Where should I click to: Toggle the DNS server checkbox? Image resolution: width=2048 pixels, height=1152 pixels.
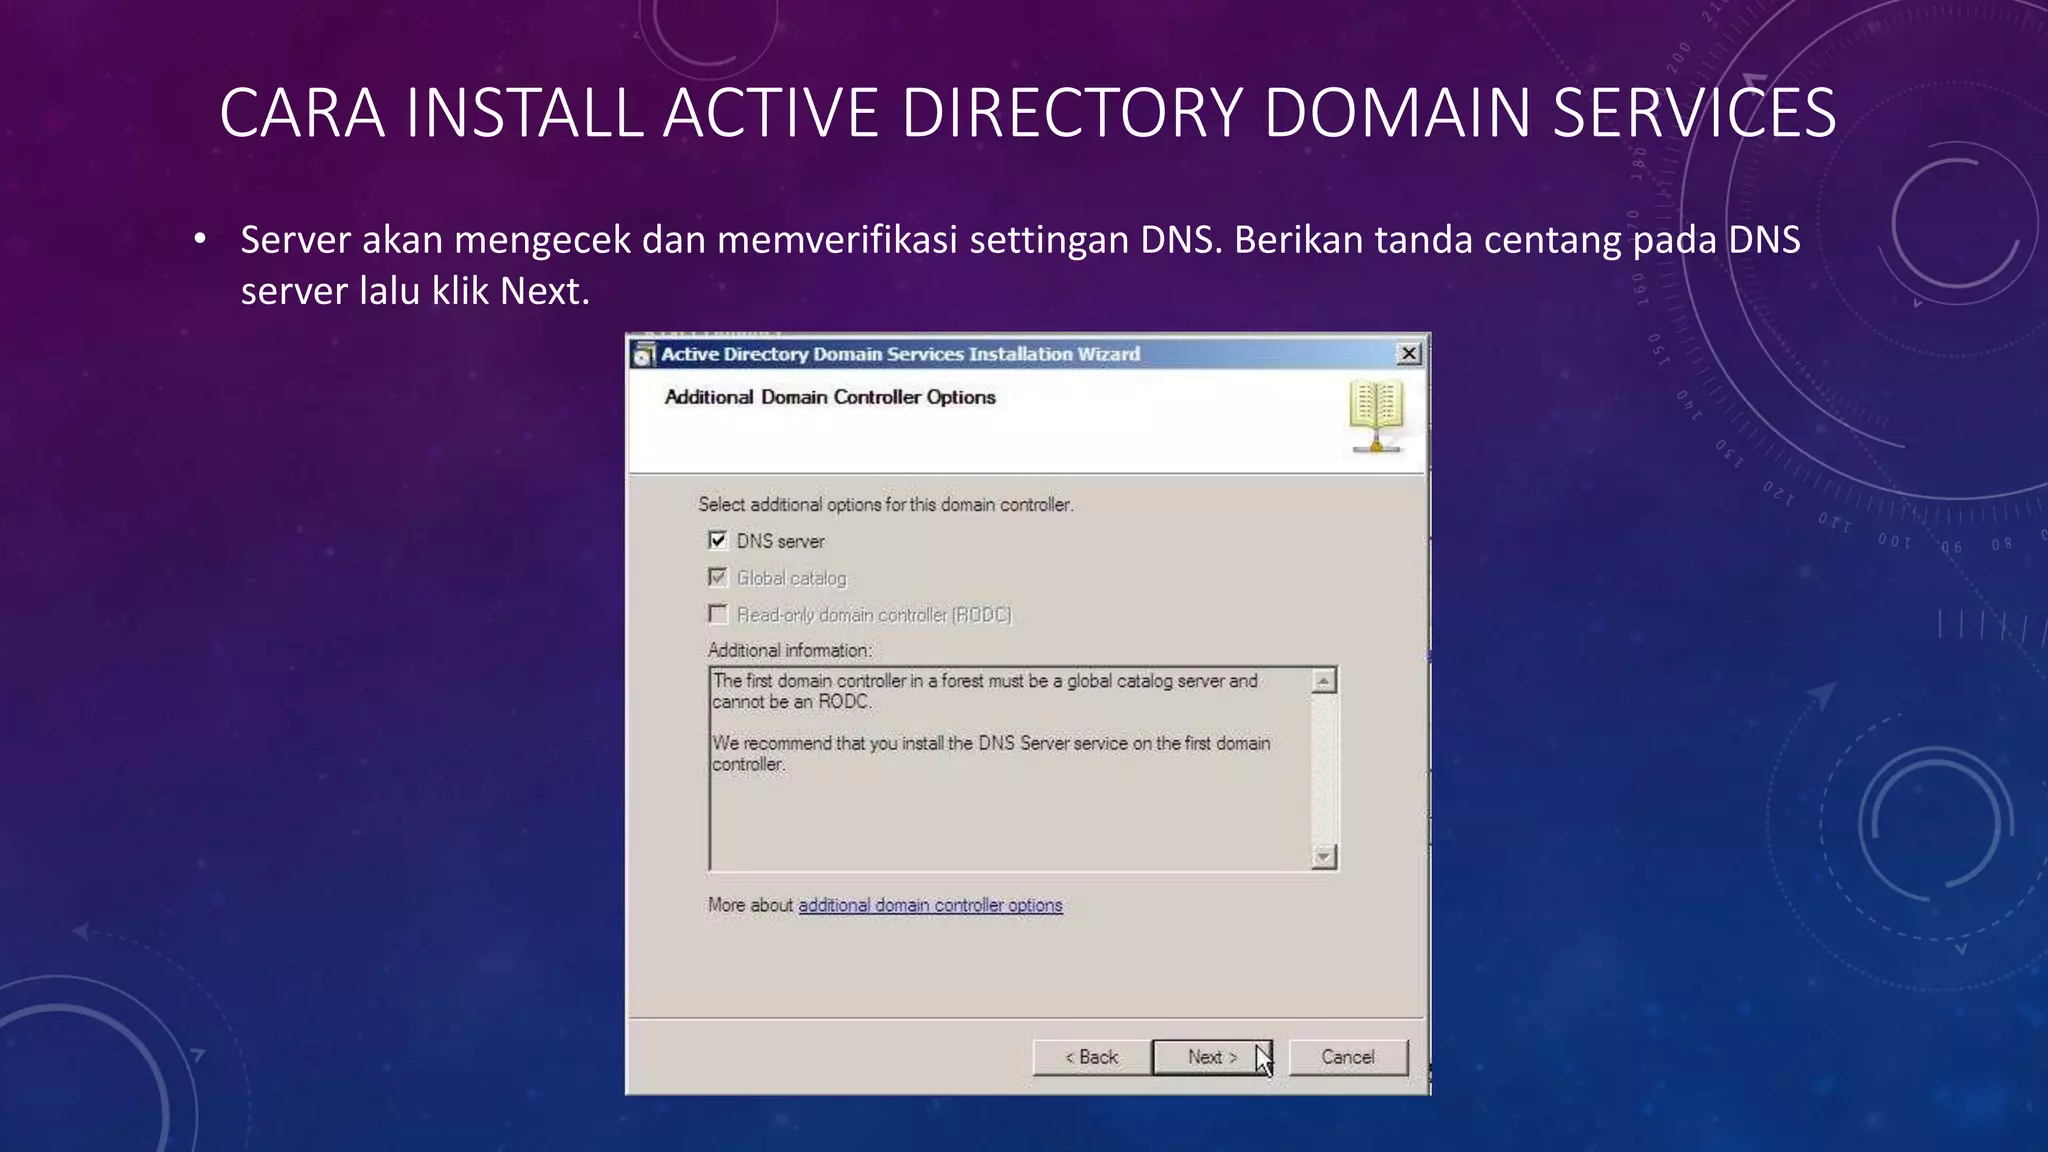pos(717,541)
